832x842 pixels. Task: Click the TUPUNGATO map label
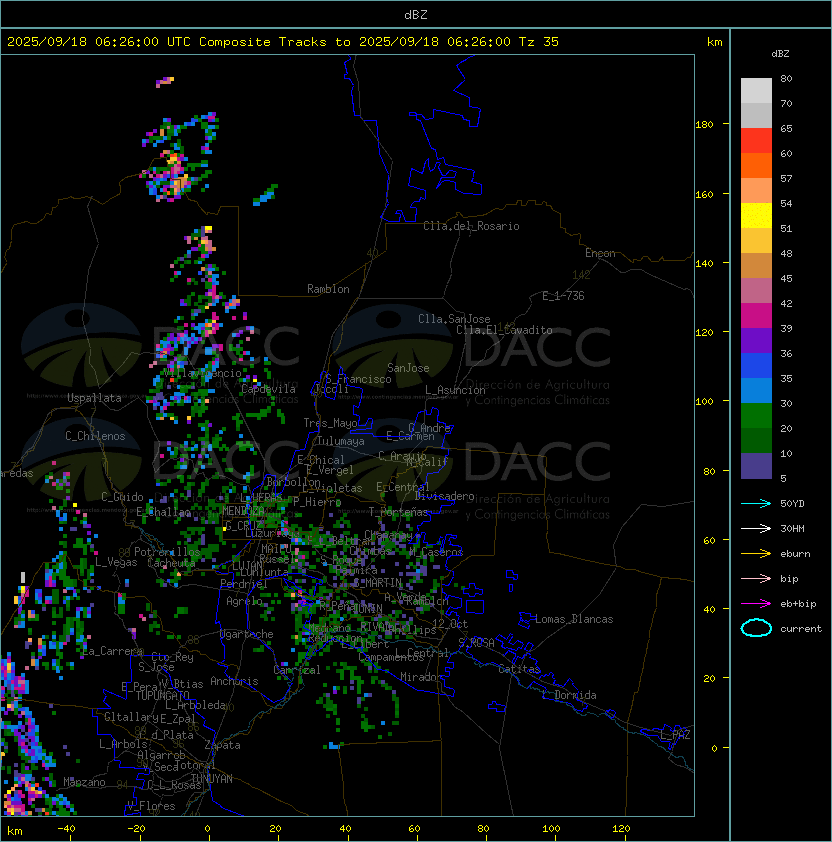click(x=162, y=695)
